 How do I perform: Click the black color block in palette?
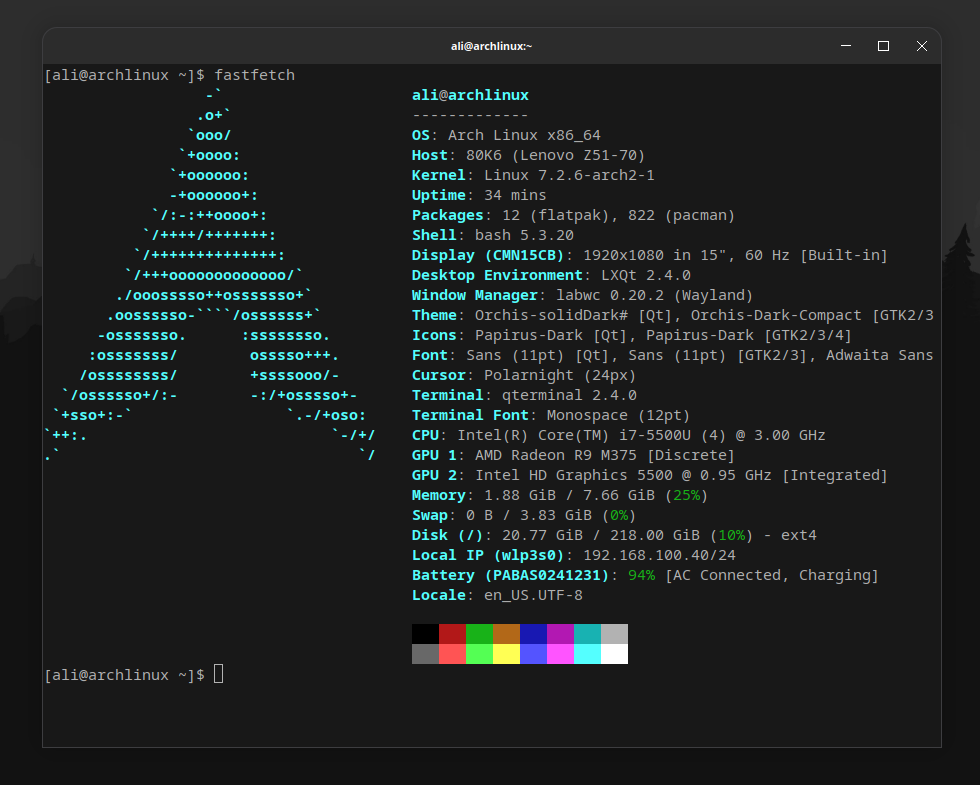point(425,634)
